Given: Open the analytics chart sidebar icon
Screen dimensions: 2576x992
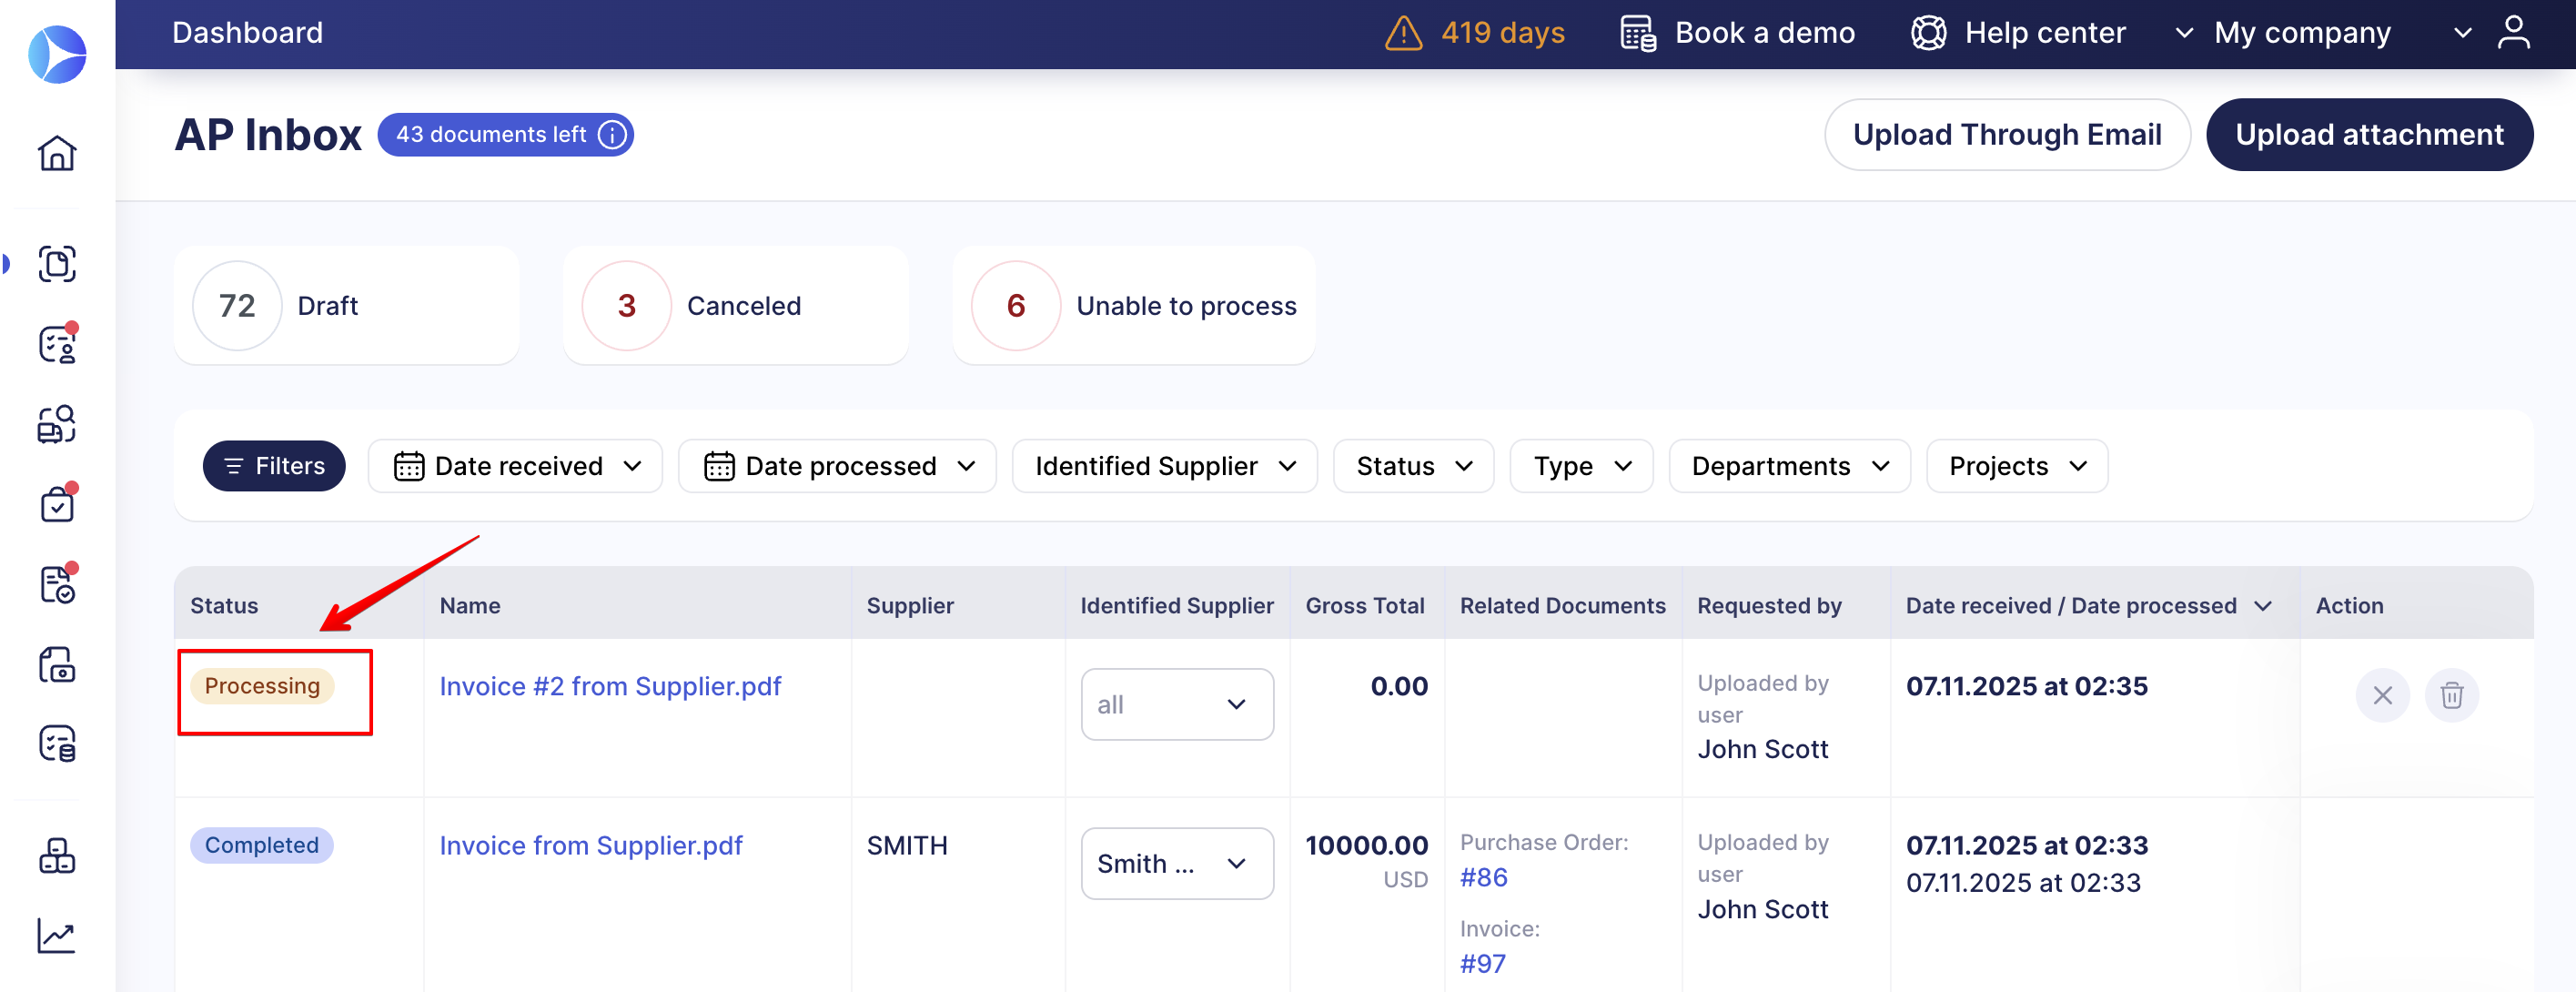Looking at the screenshot, I should pos(57,936).
